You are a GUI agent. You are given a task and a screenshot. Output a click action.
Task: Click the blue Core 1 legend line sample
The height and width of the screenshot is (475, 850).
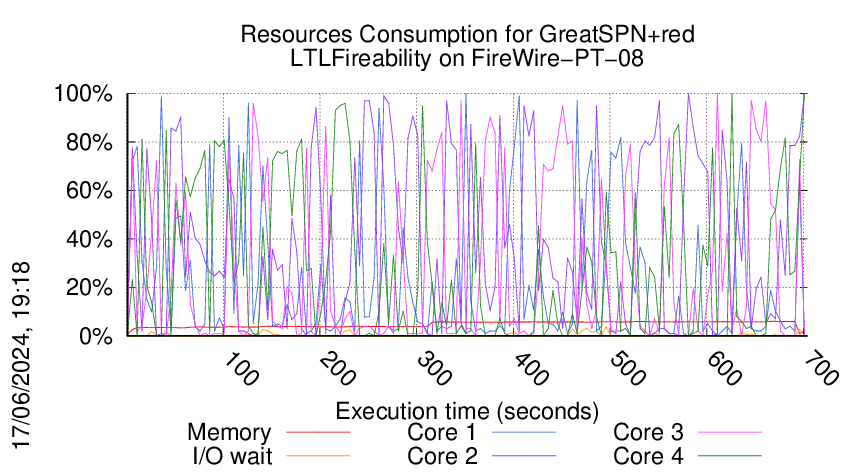524,432
